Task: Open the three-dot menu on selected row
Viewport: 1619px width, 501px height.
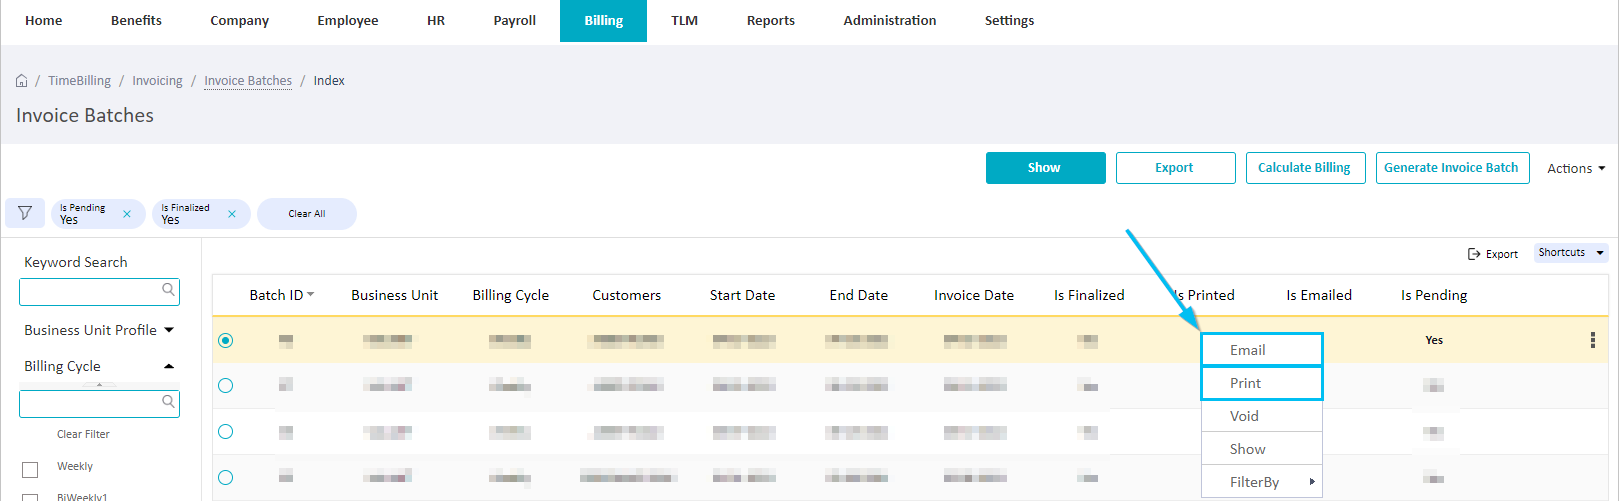Action: coord(1593,340)
